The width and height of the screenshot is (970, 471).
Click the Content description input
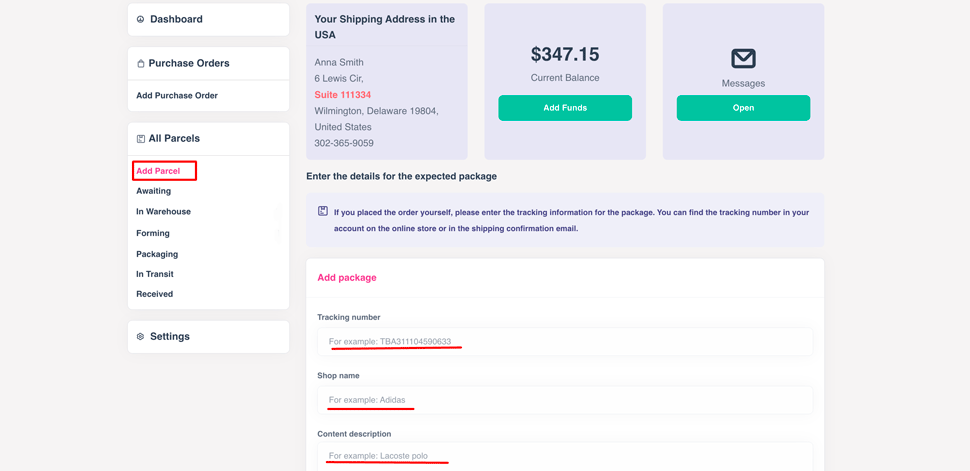565,456
